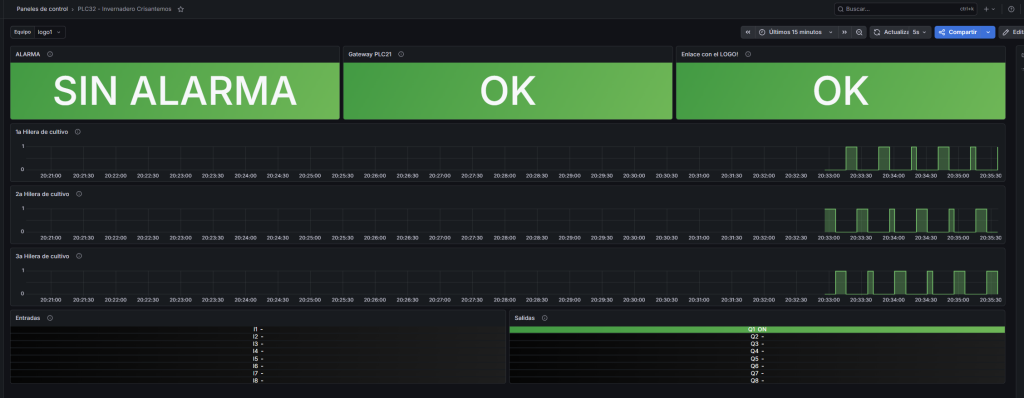
Task: Shift time range forward with double-right arrows
Action: [x=844, y=32]
